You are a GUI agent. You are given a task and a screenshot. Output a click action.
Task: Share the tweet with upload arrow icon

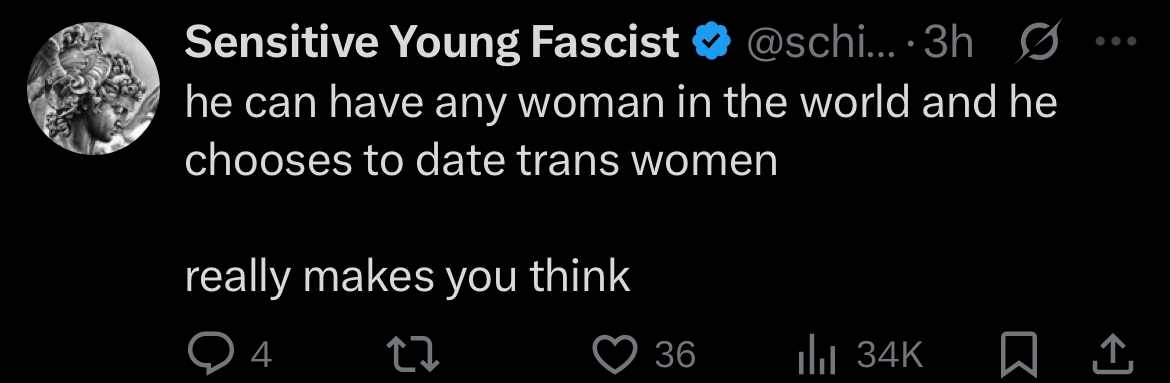1113,355
